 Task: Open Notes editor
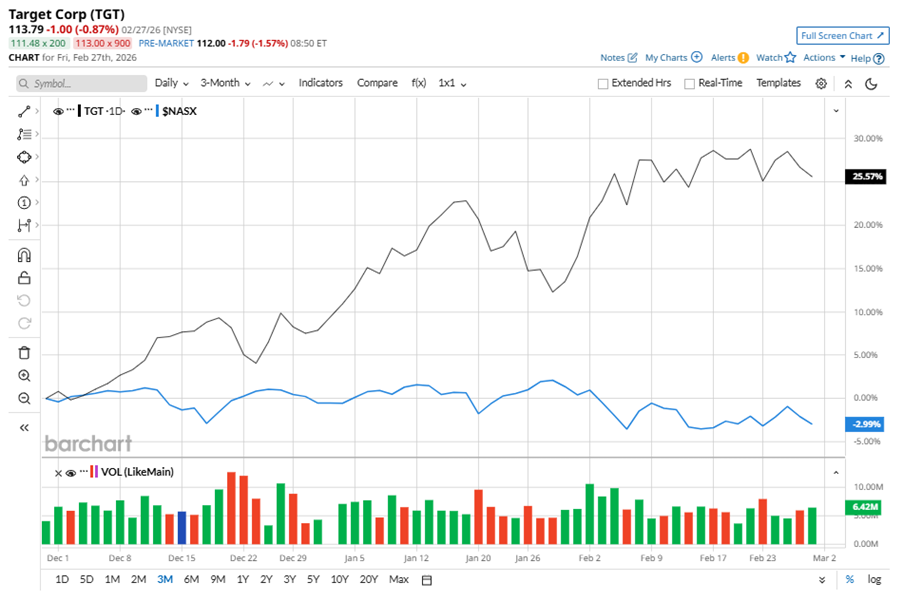click(x=619, y=58)
